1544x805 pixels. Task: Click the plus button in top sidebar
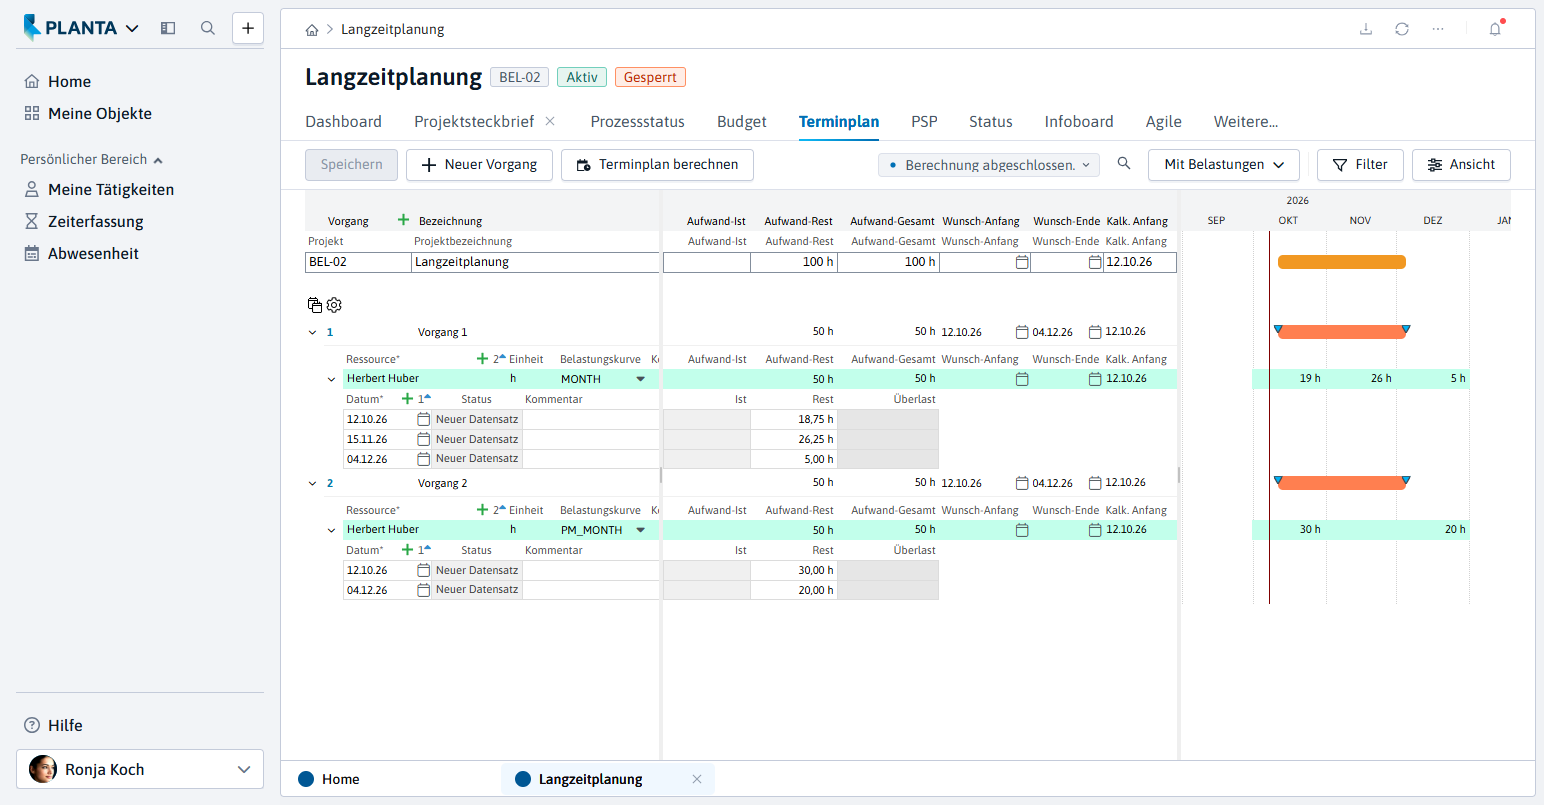tap(248, 28)
